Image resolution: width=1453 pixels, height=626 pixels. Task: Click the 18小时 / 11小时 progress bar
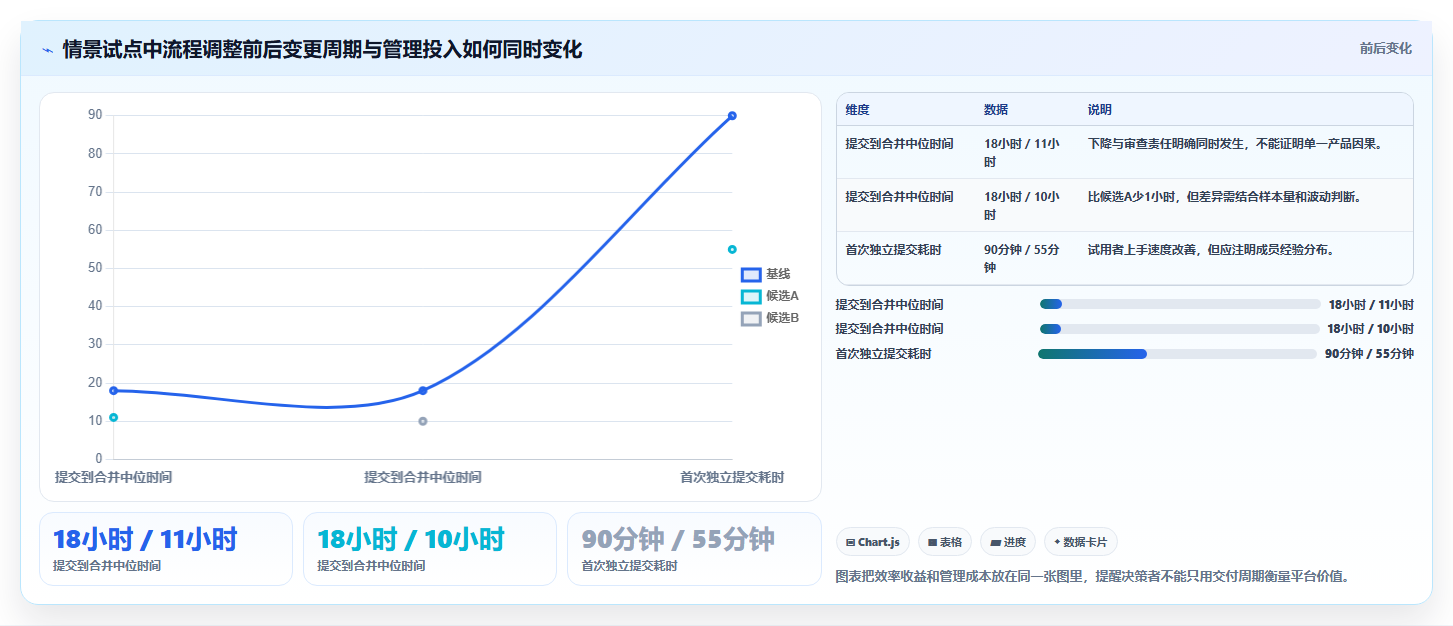pyautogui.click(x=1180, y=304)
